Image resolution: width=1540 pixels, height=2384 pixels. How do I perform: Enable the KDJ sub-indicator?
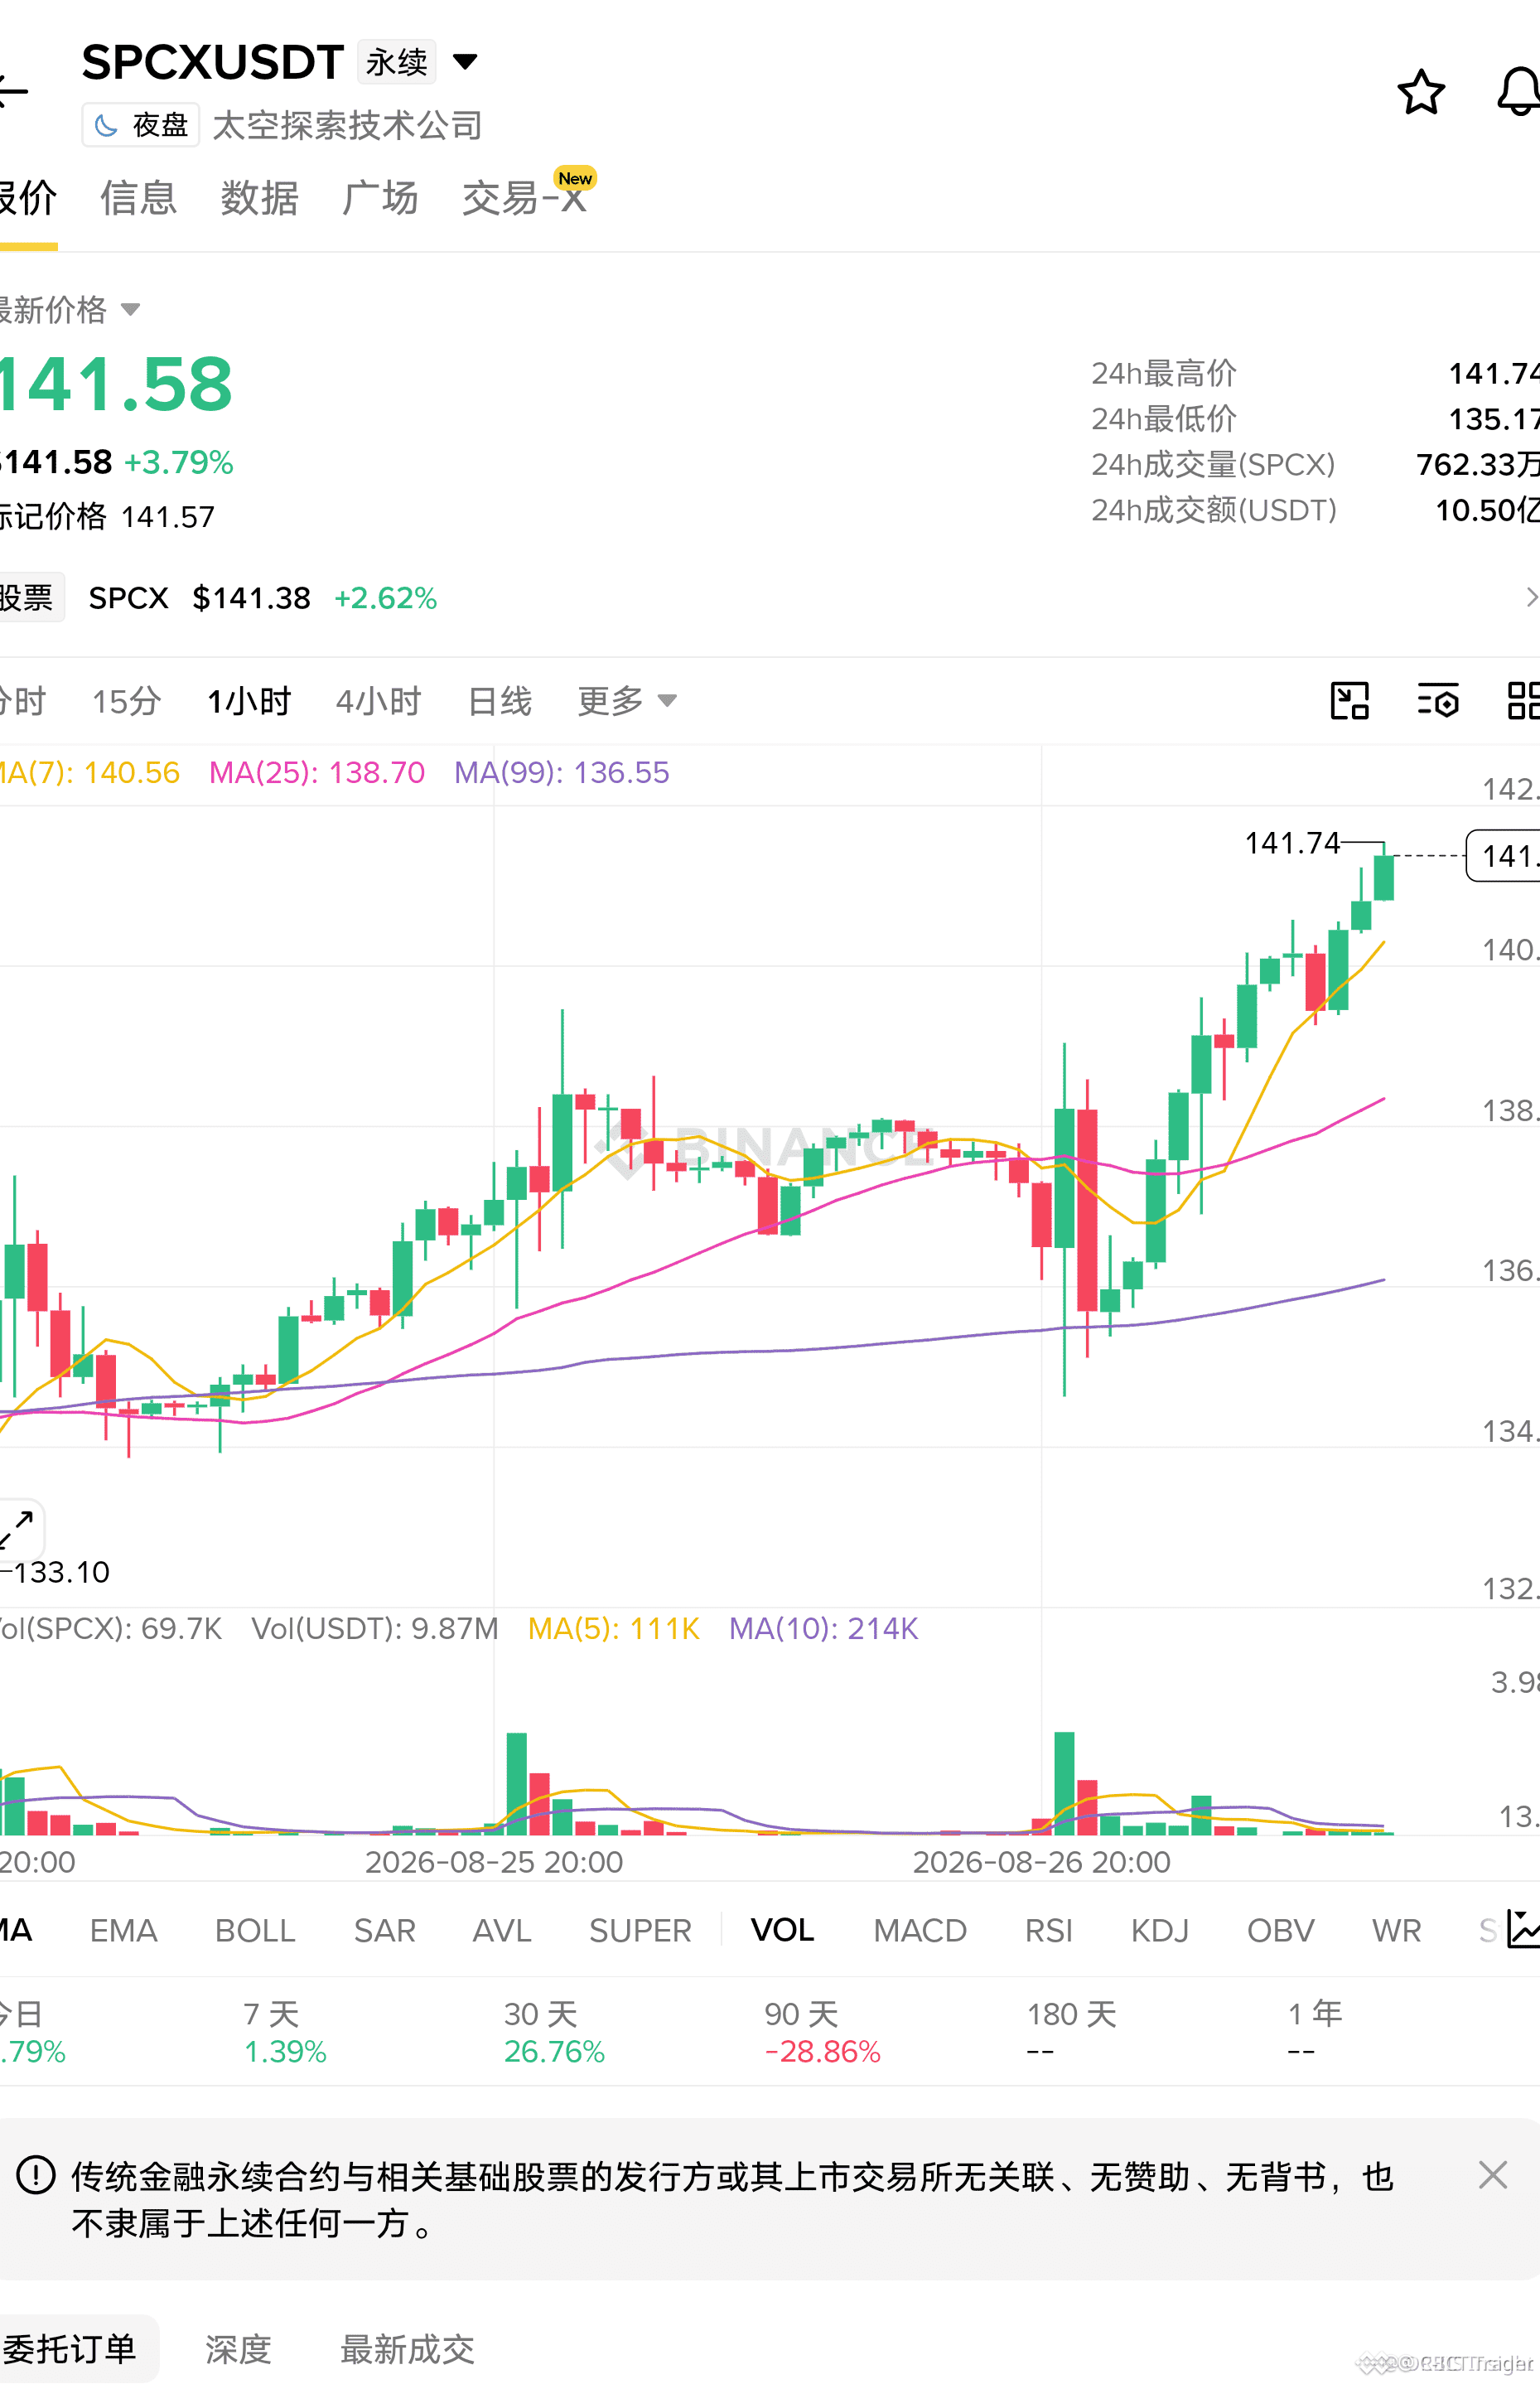(x=1160, y=1930)
